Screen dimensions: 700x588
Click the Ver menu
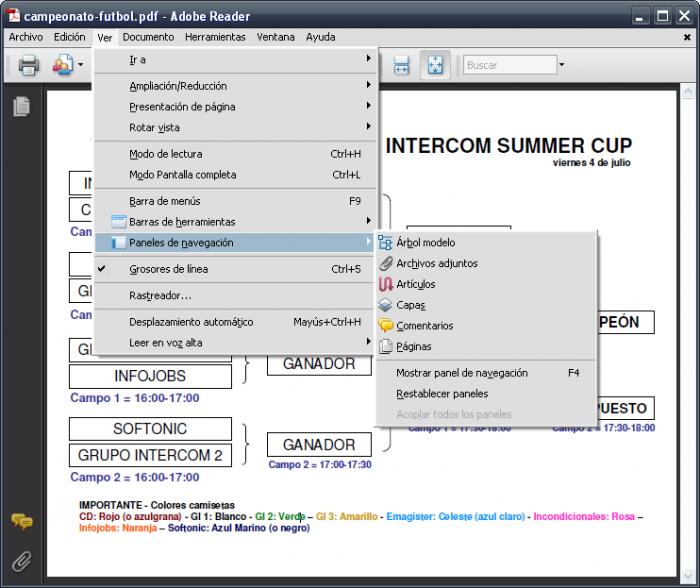click(105, 38)
